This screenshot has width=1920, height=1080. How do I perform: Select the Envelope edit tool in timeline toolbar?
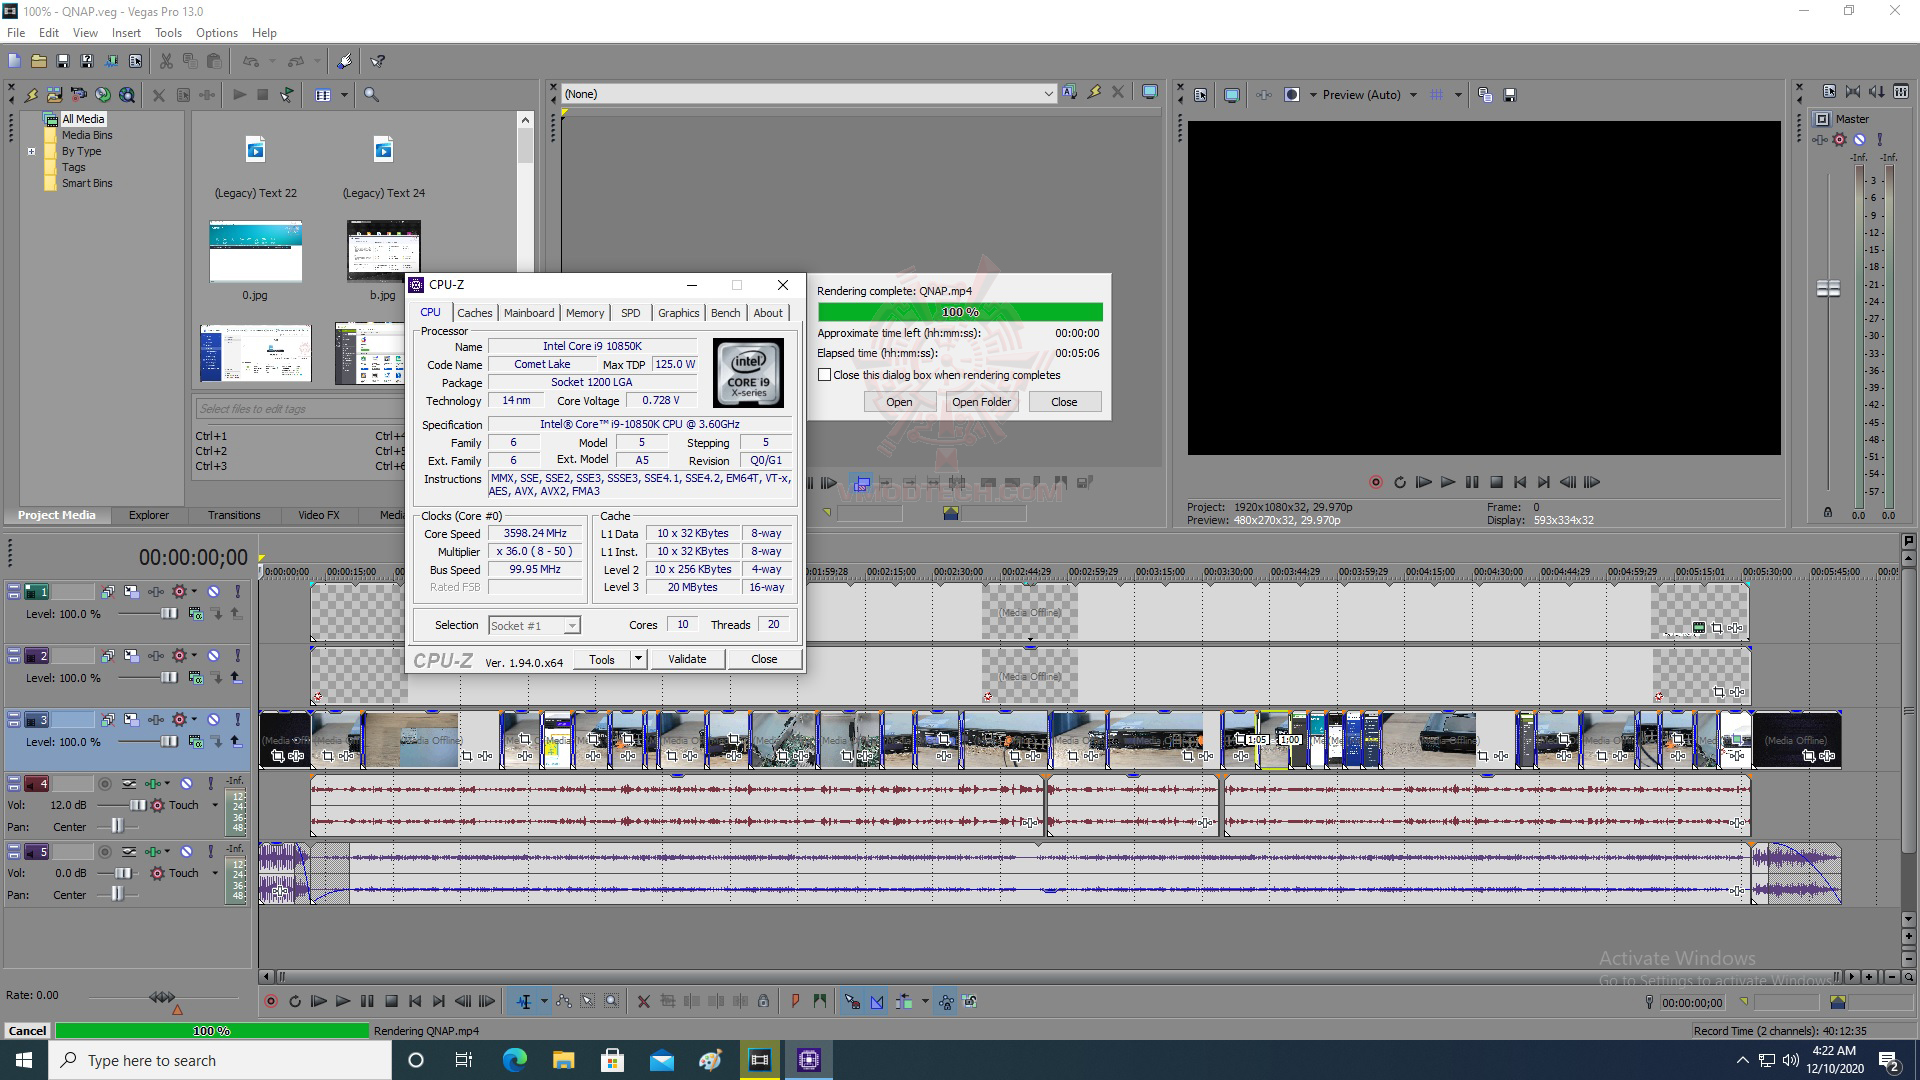564,1001
